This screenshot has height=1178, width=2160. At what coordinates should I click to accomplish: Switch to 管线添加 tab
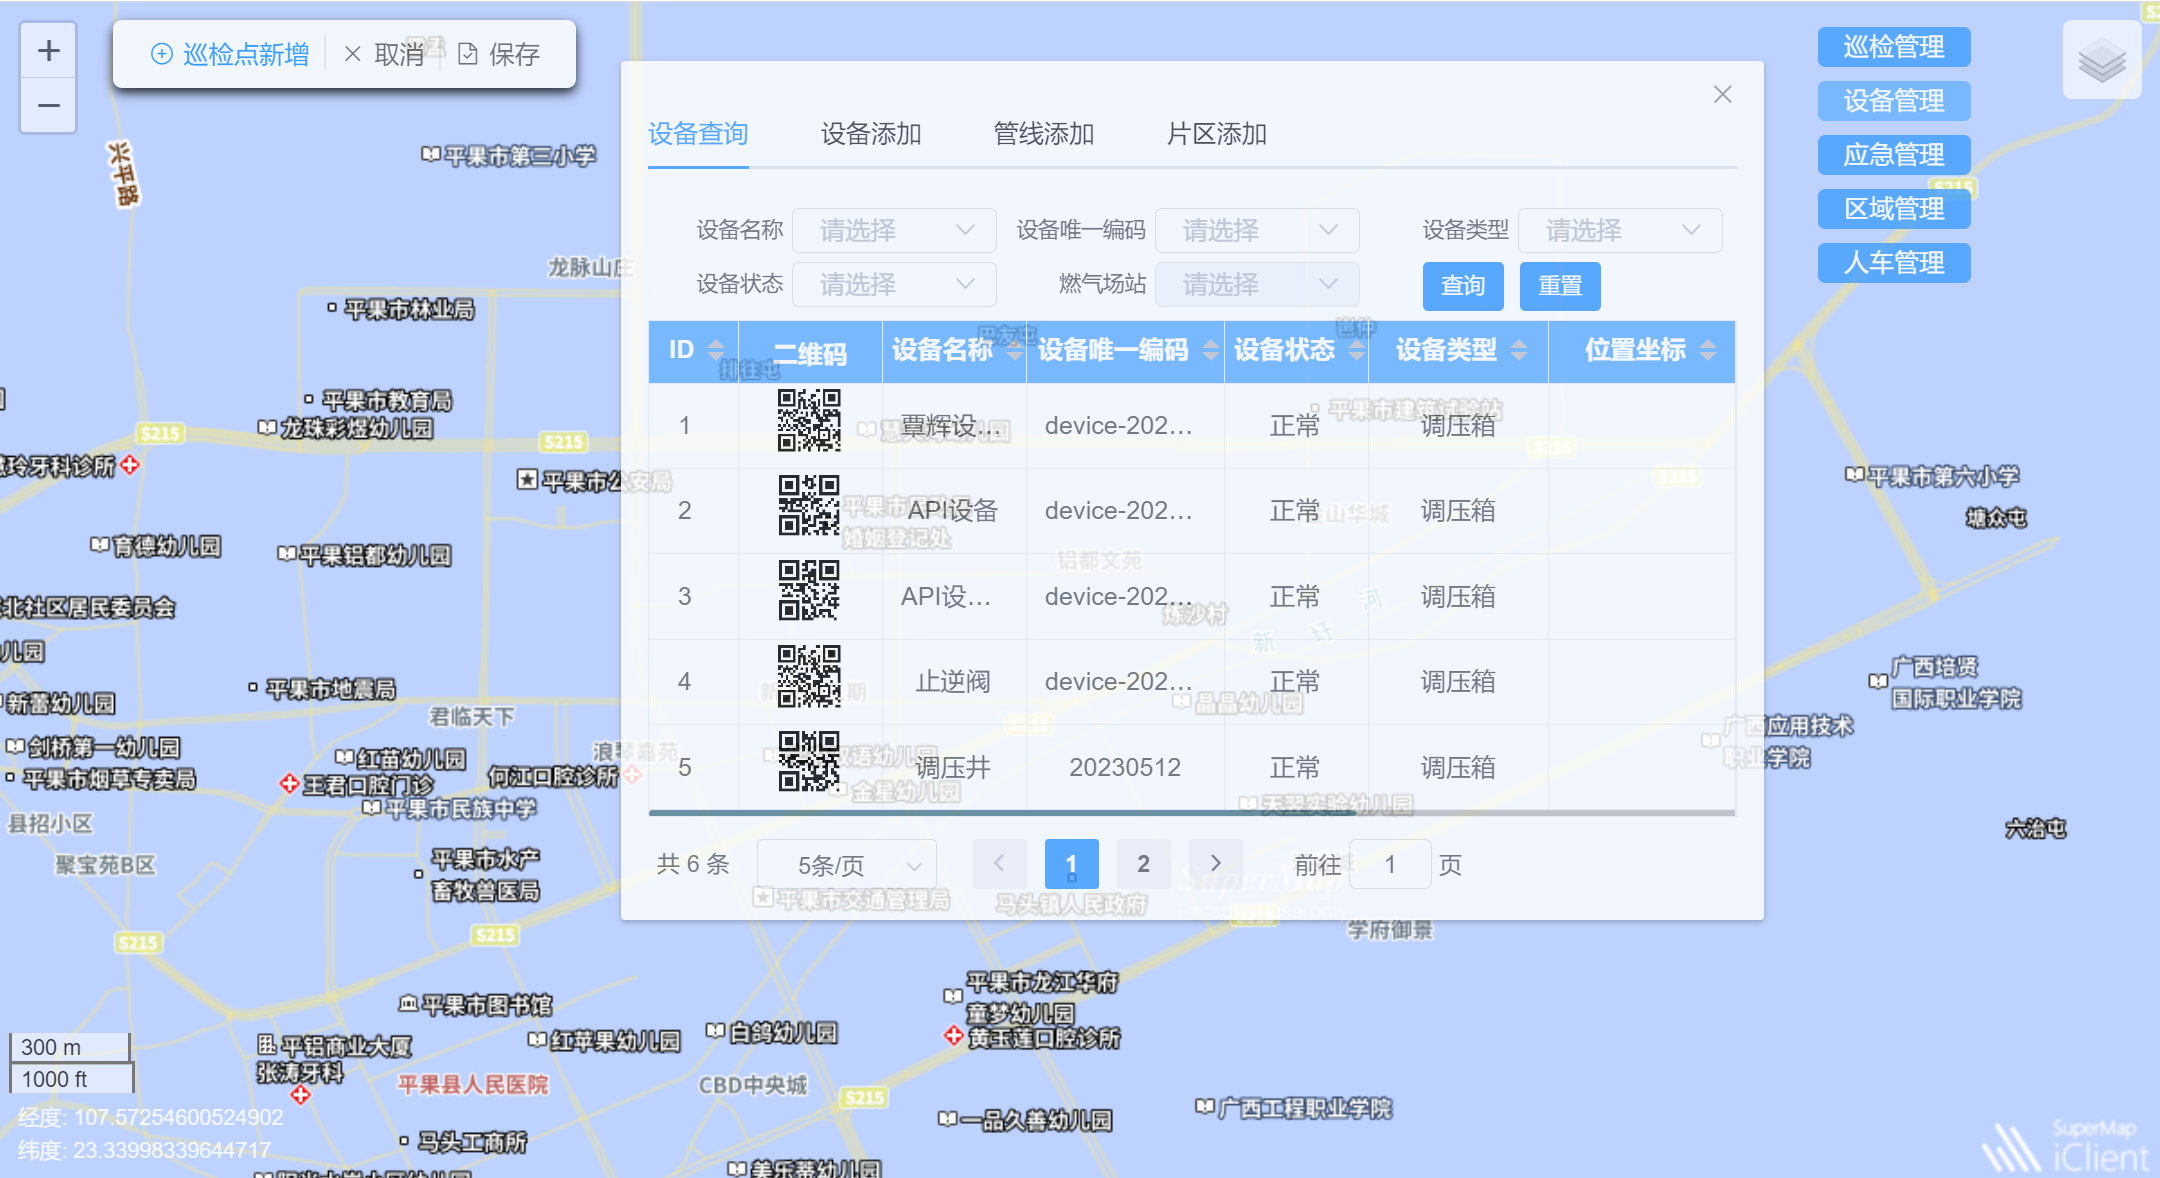tap(1044, 134)
